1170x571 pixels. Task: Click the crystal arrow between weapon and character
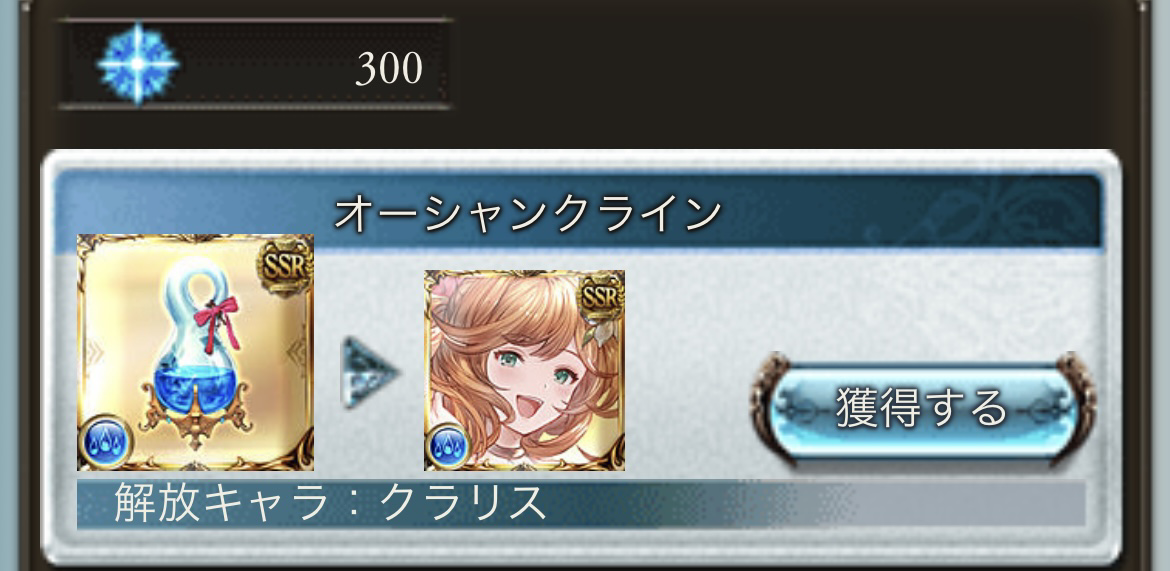tap(371, 372)
